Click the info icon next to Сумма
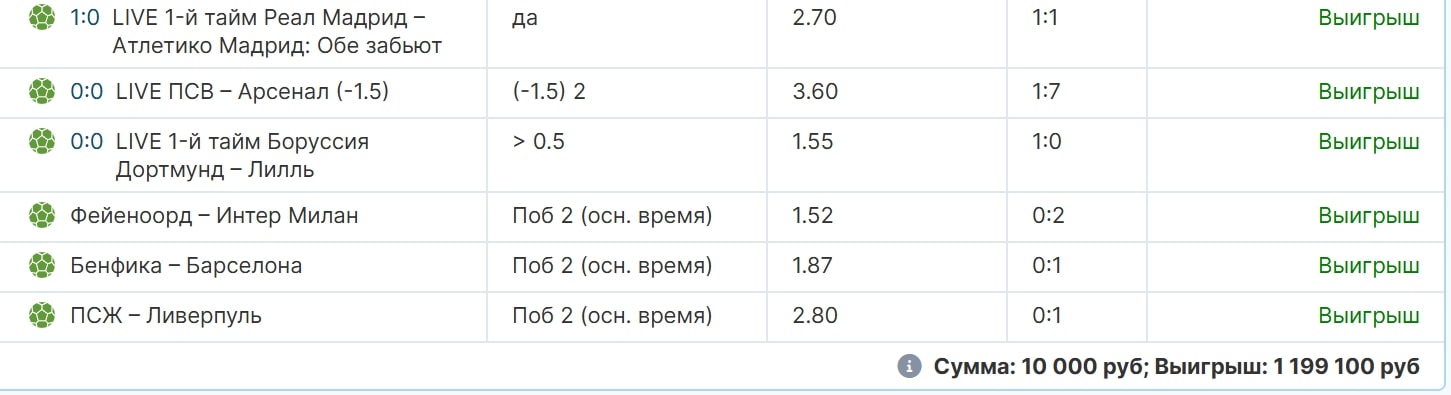The height and width of the screenshot is (395, 1451). [x=909, y=366]
